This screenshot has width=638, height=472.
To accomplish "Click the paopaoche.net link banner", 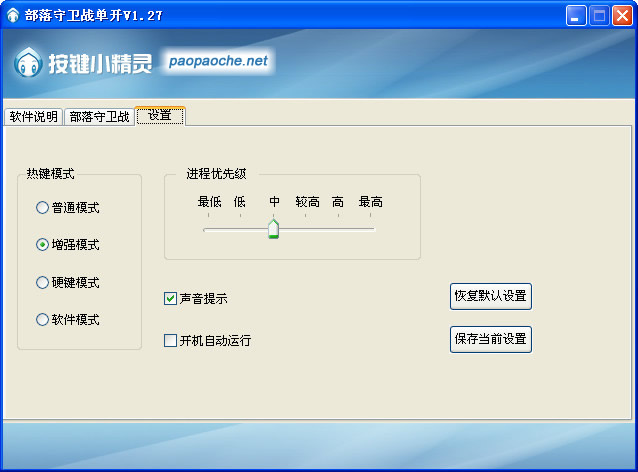I will coord(218,61).
